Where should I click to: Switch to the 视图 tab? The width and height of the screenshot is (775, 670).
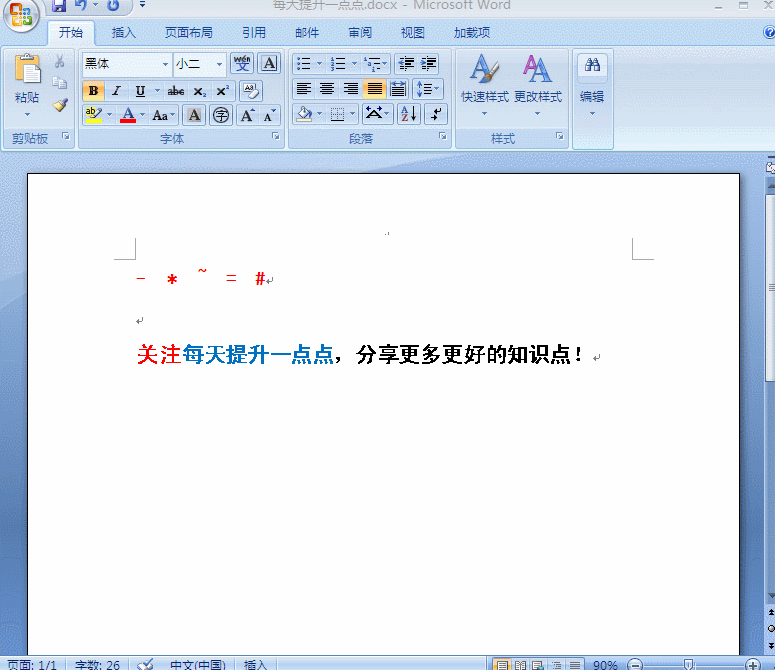(413, 33)
